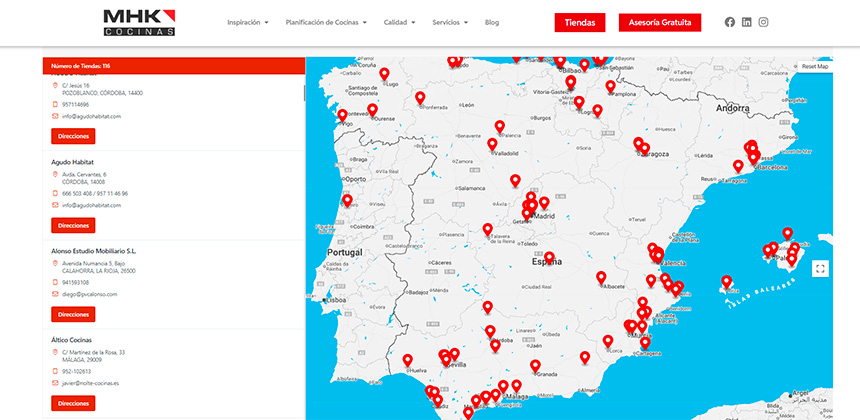
Task: Select the store pin on Ibiza island
Action: 727,282
